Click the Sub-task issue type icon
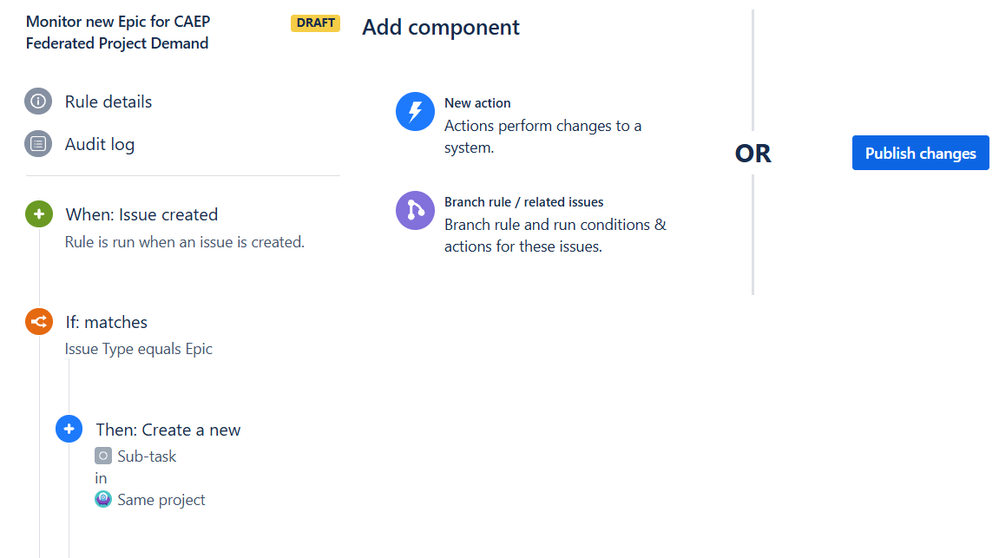This screenshot has height=558, width=999. click(103, 456)
